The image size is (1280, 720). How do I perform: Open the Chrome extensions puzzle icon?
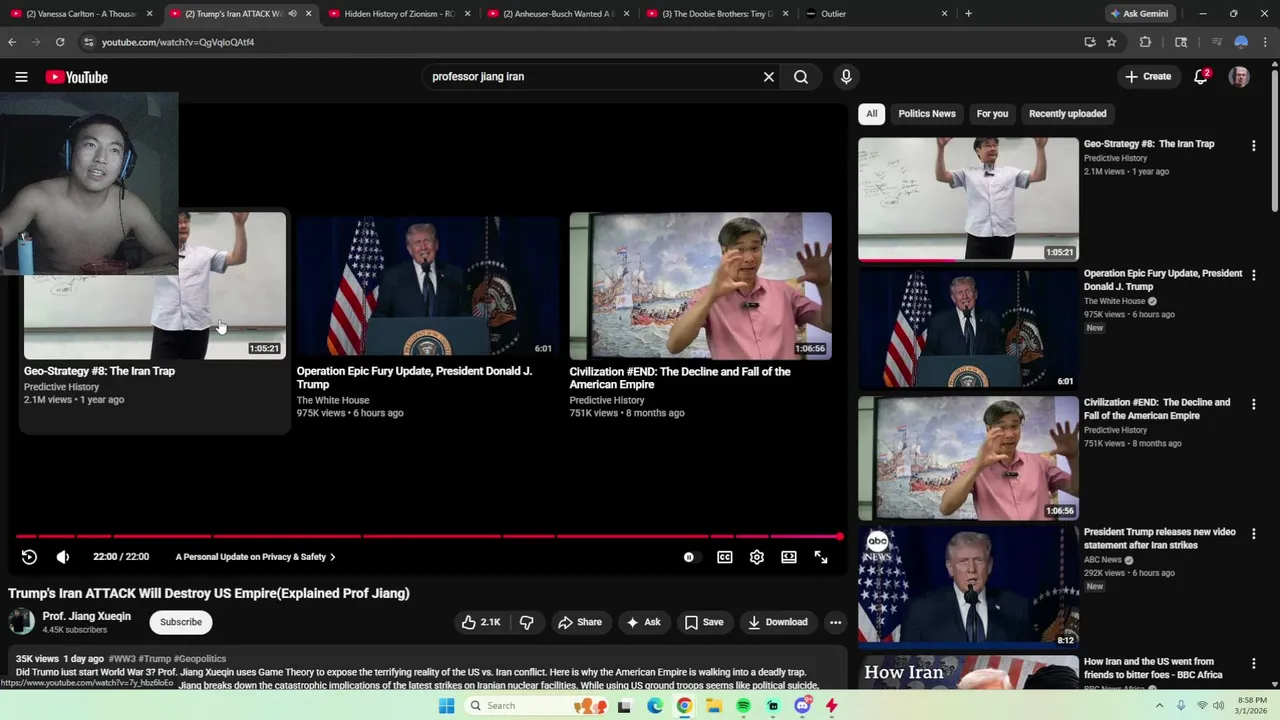click(x=1146, y=42)
